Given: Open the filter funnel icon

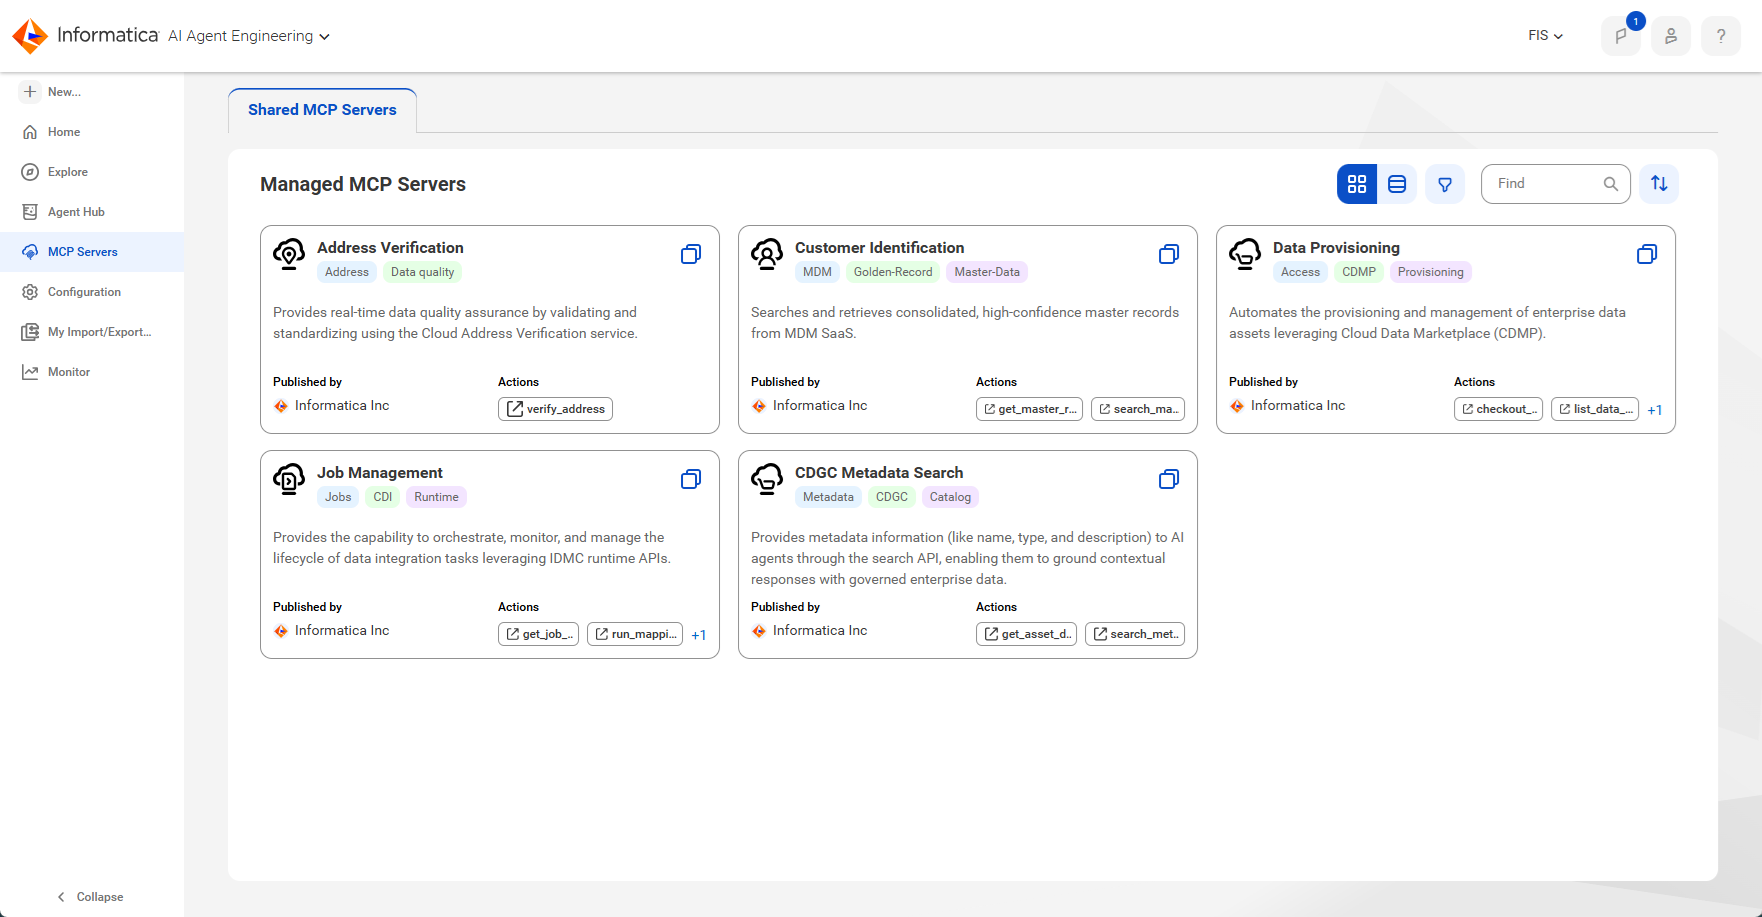Looking at the screenshot, I should pyautogui.click(x=1445, y=184).
